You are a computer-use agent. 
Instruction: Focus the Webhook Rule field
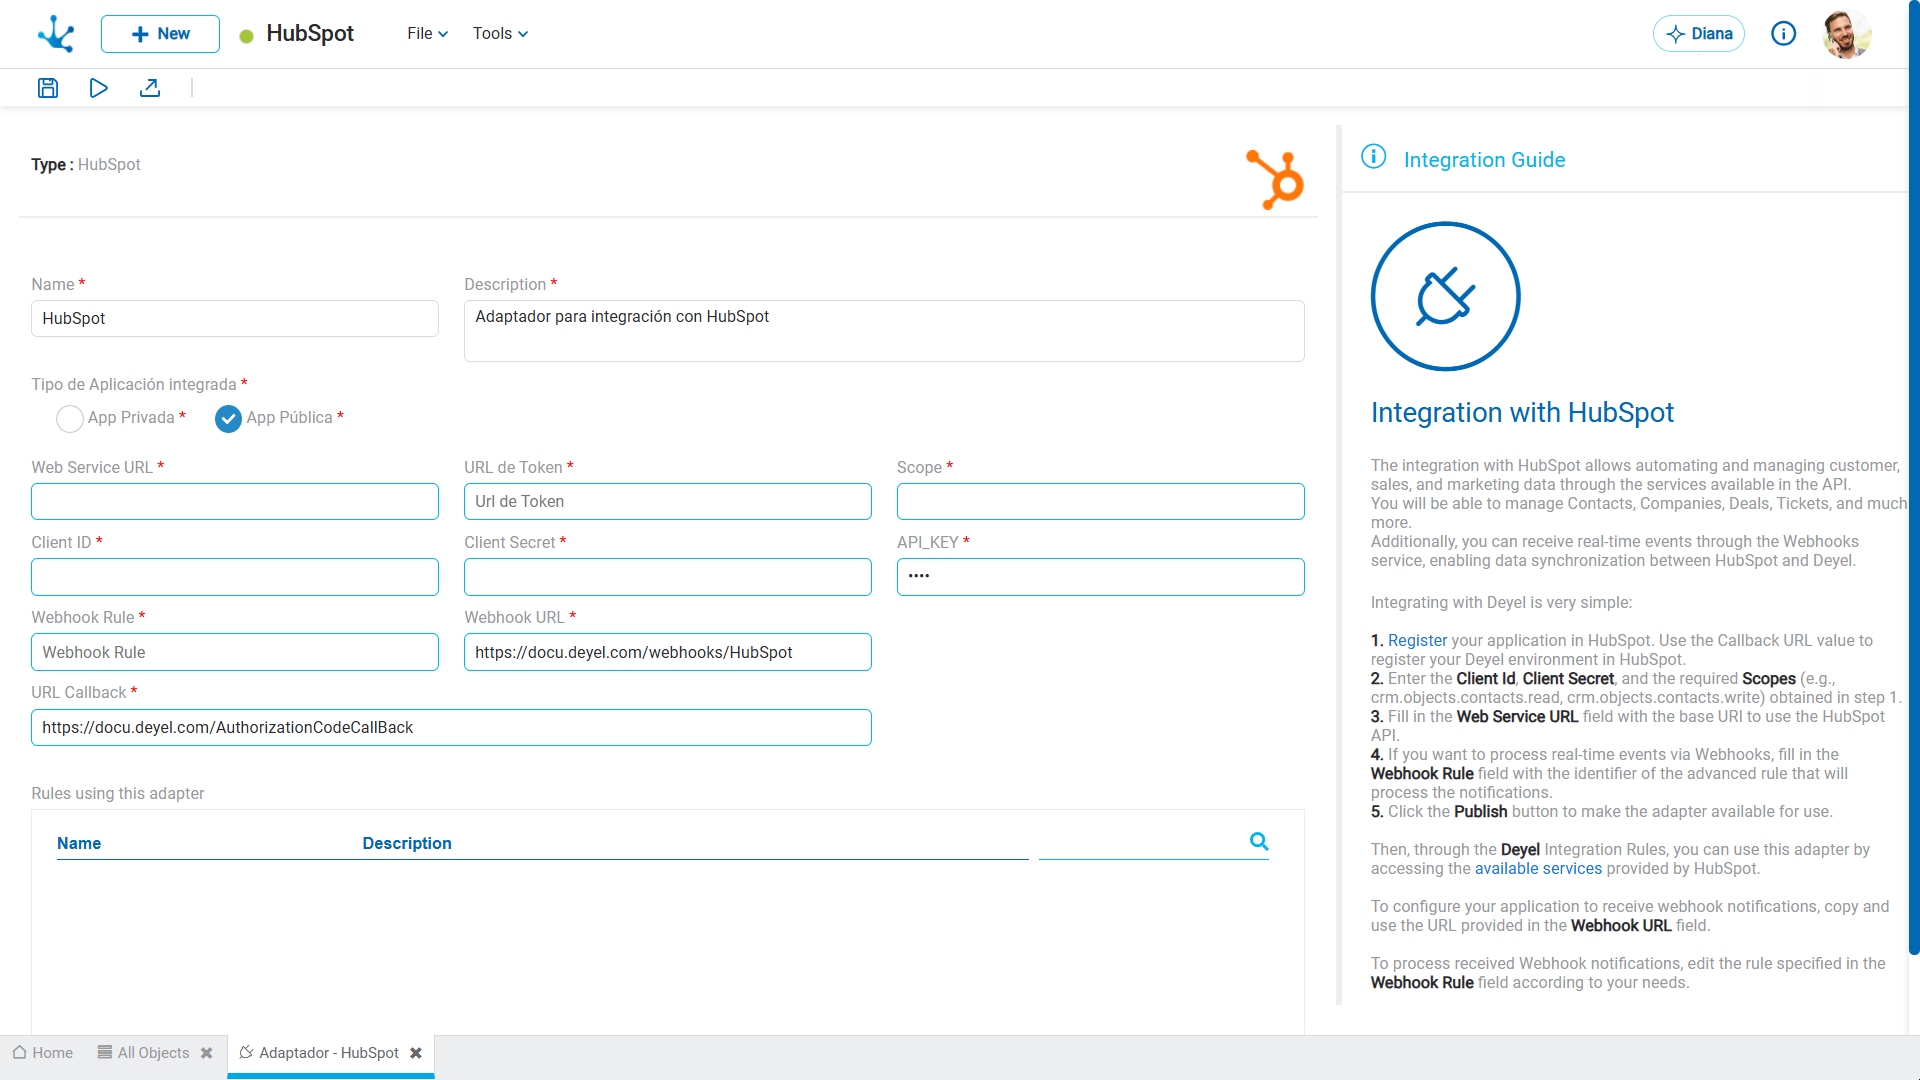(235, 652)
